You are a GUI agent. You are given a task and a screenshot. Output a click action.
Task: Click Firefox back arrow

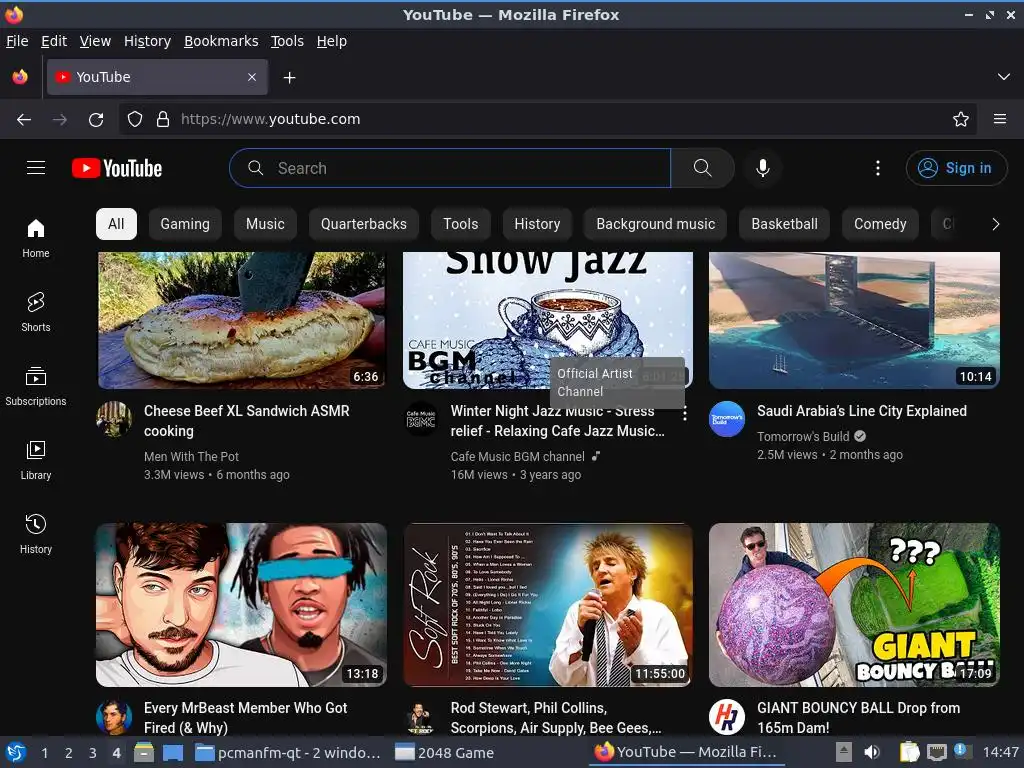[x=24, y=120]
